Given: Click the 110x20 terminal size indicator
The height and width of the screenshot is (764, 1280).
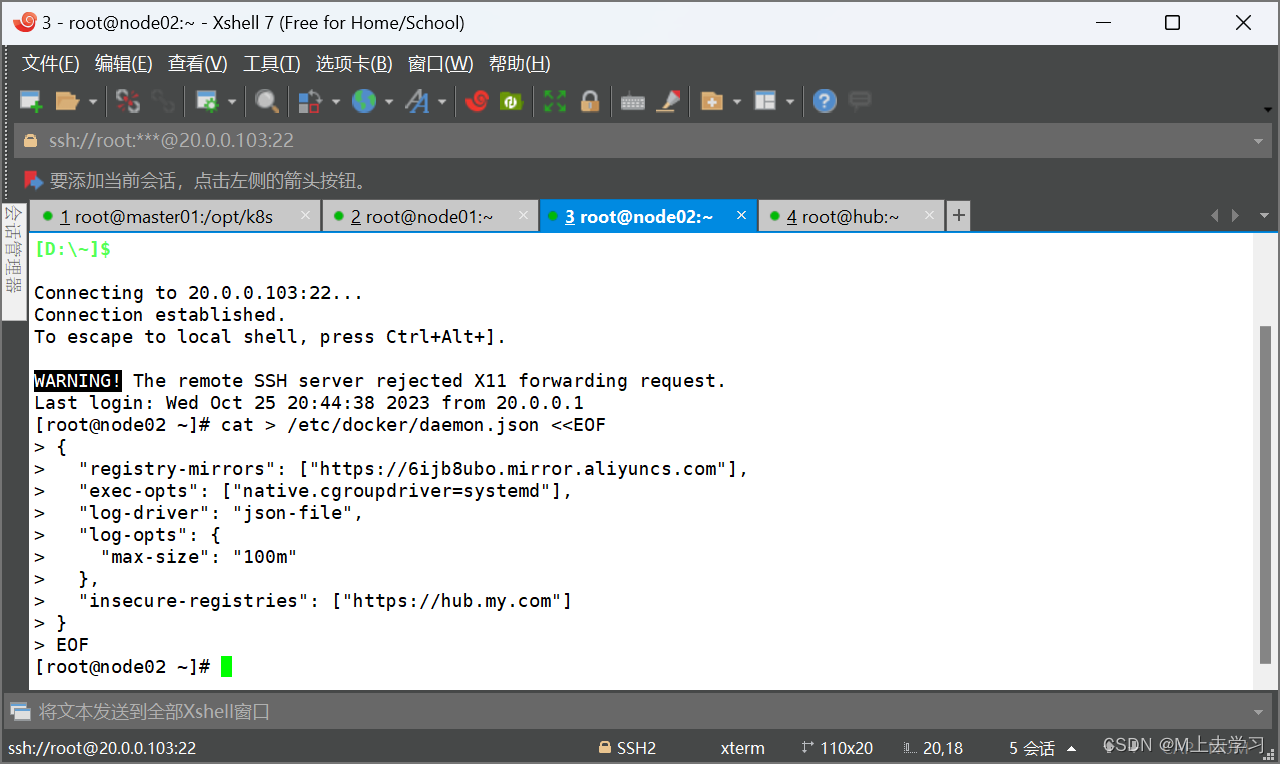Looking at the screenshot, I should point(837,748).
